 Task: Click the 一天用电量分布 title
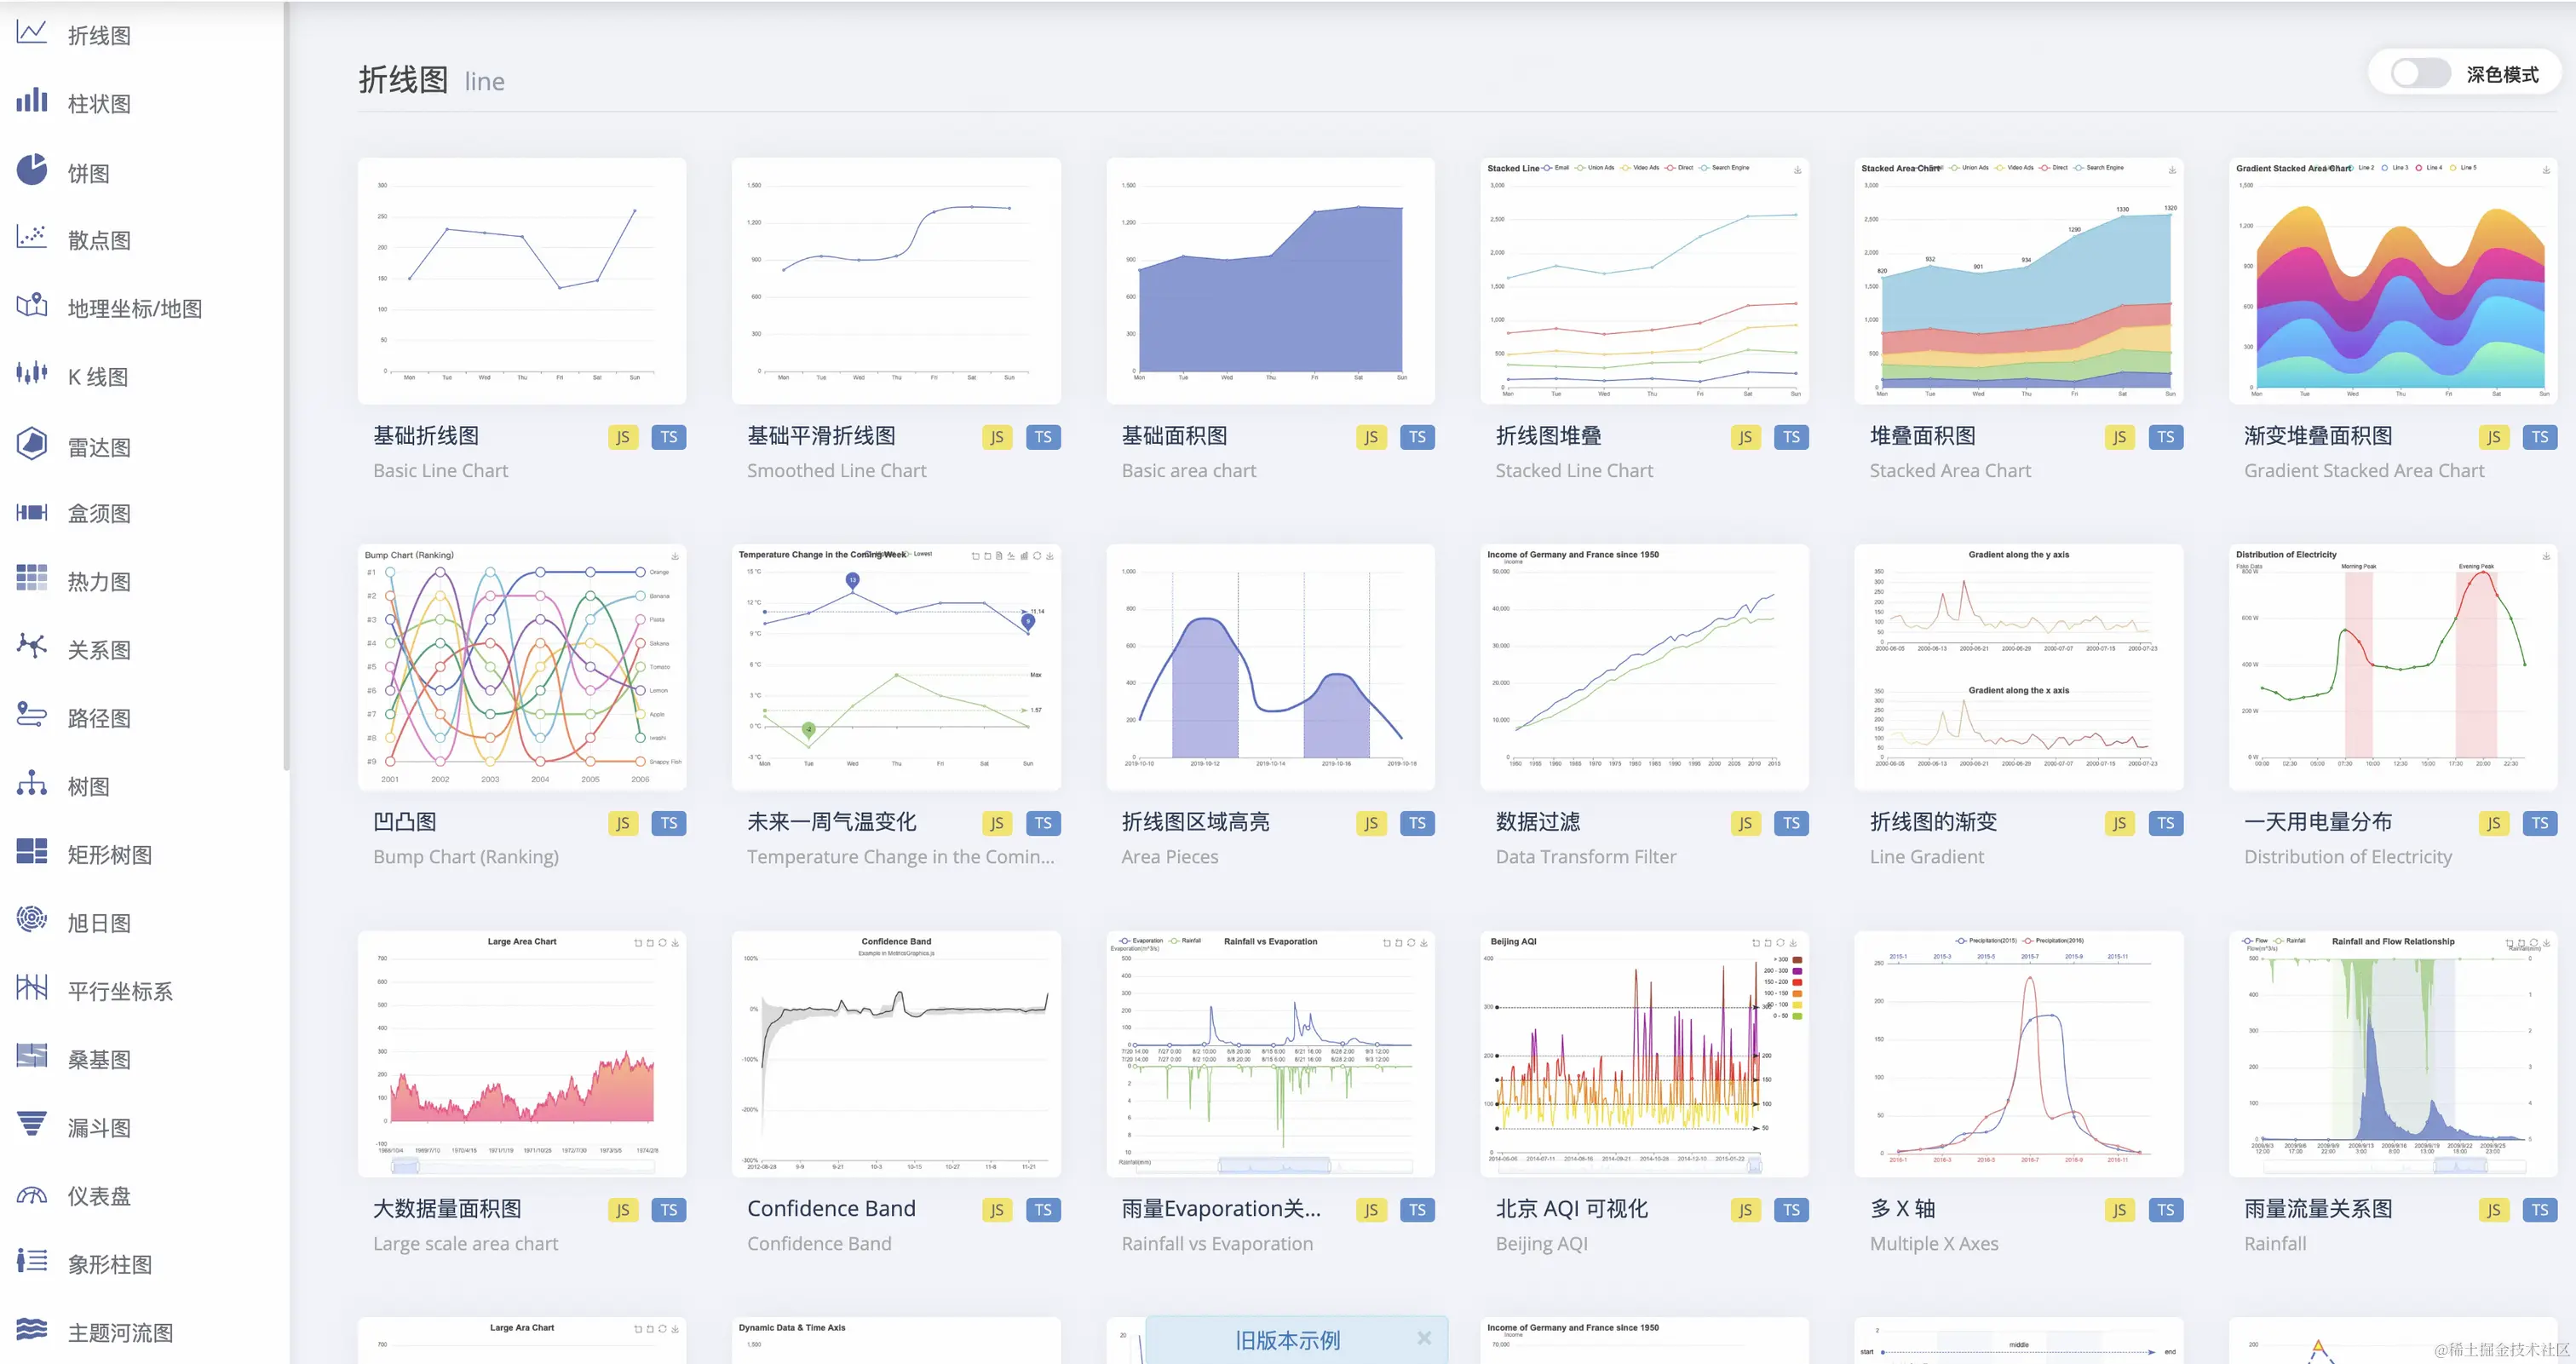[2318, 822]
